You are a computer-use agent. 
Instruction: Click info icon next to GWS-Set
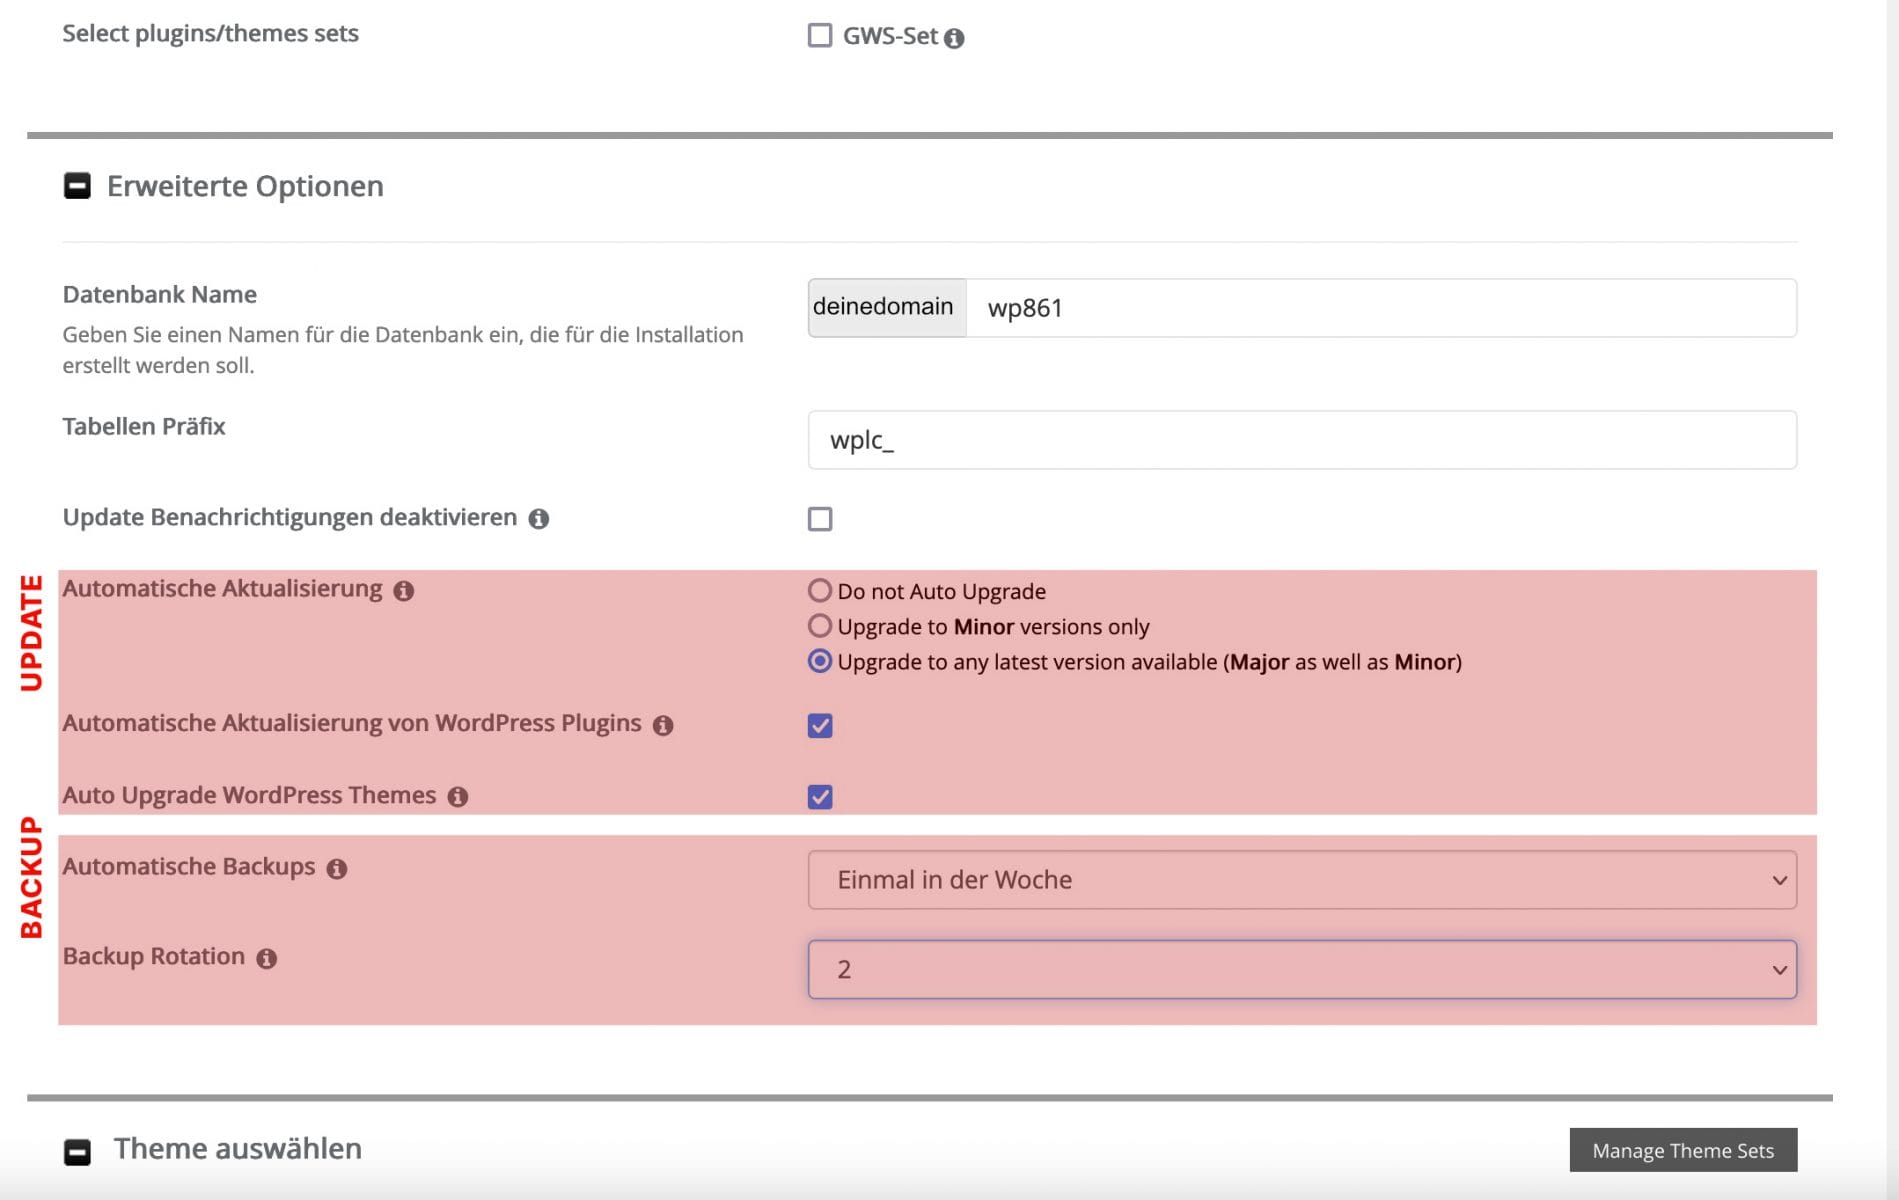click(954, 38)
